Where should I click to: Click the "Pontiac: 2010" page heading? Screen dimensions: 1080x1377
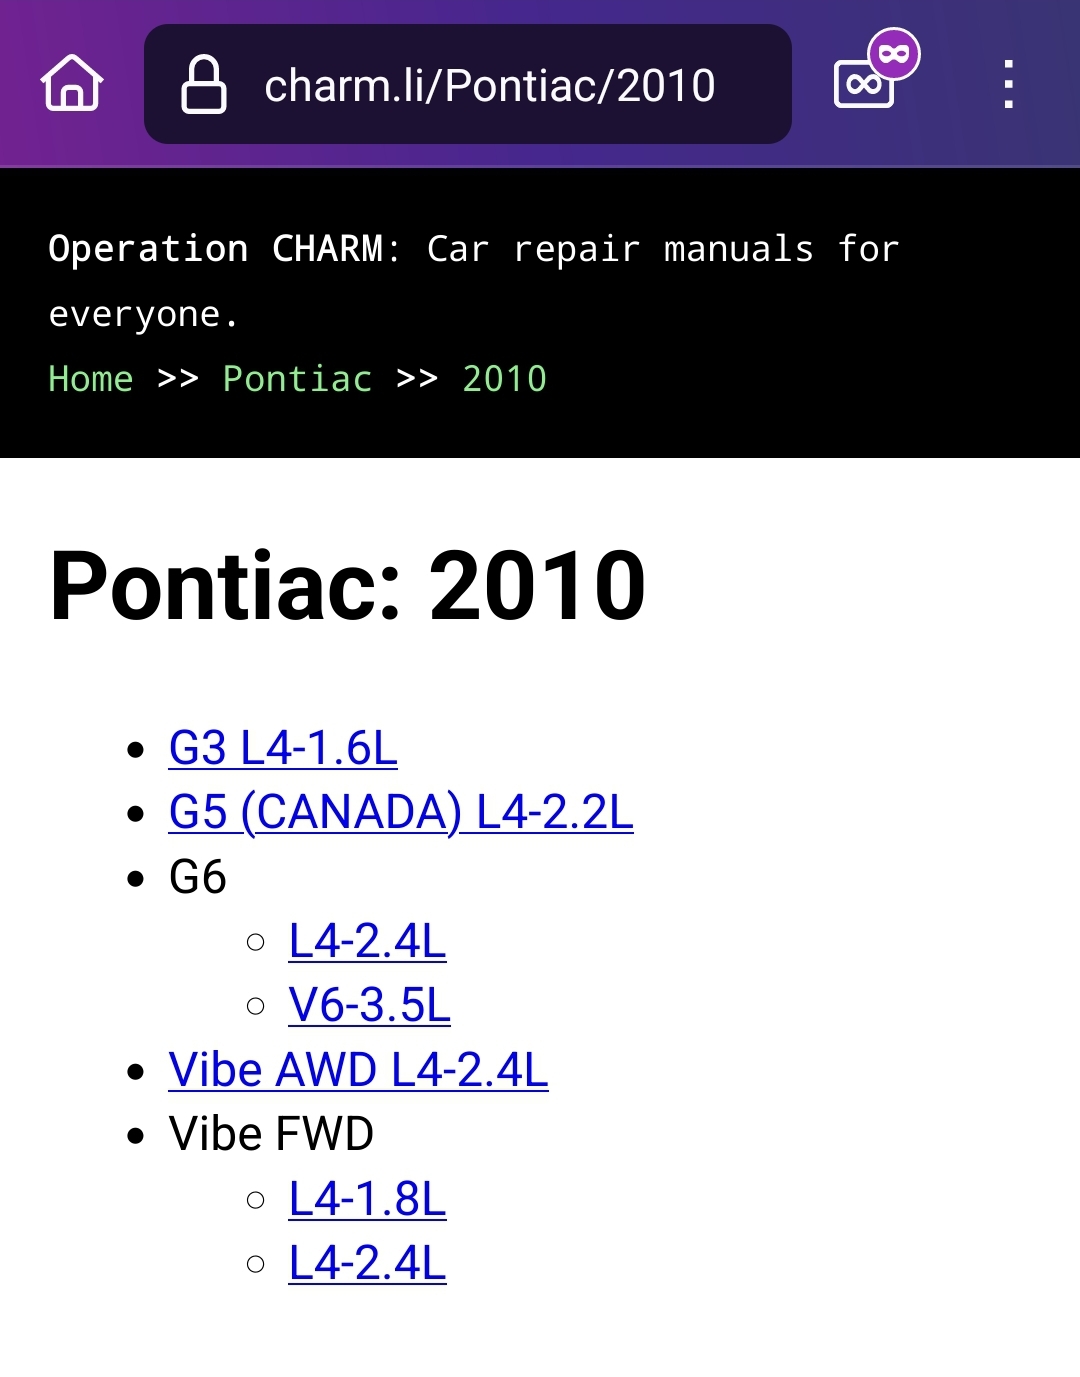click(348, 586)
